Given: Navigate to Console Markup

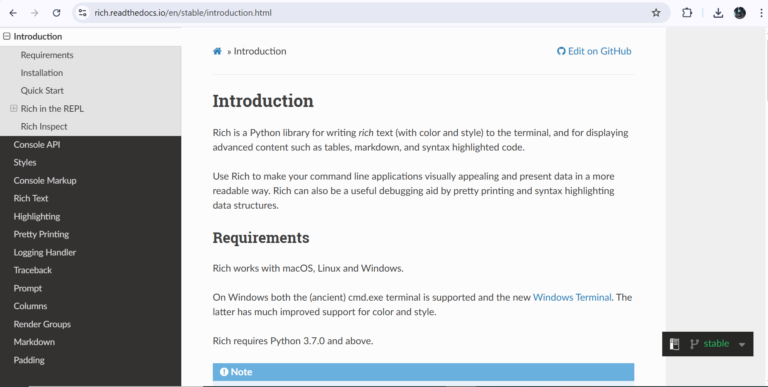Looking at the screenshot, I should [45, 180].
